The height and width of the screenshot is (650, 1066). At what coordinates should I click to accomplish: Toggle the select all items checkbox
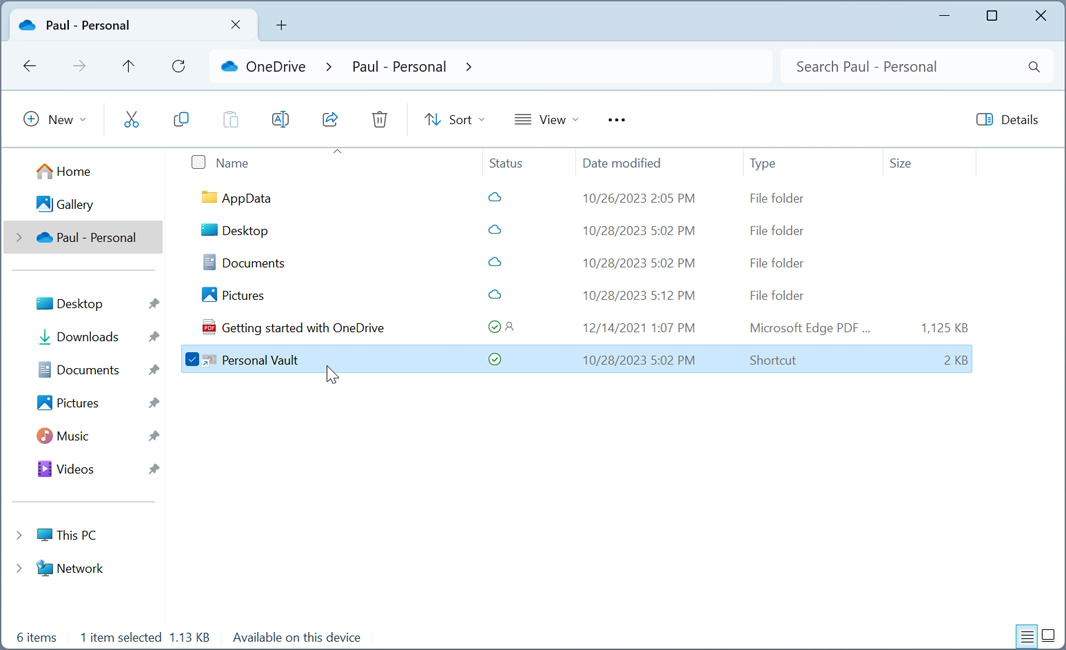click(x=198, y=163)
